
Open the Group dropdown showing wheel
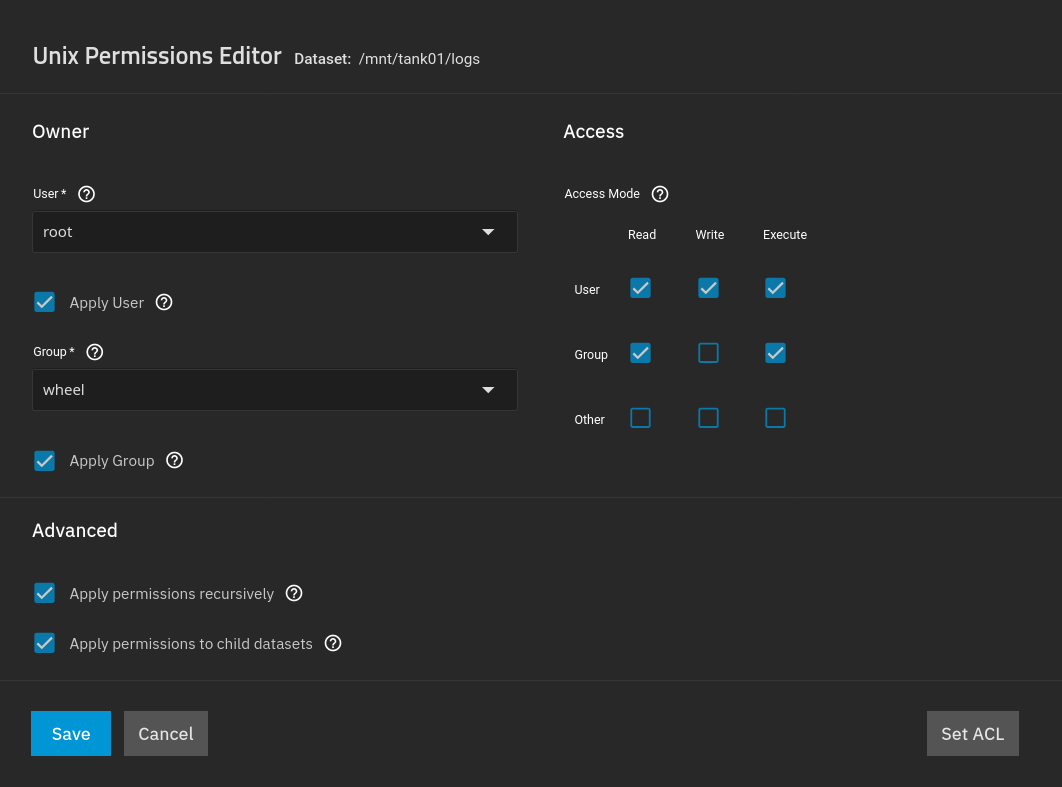275,389
